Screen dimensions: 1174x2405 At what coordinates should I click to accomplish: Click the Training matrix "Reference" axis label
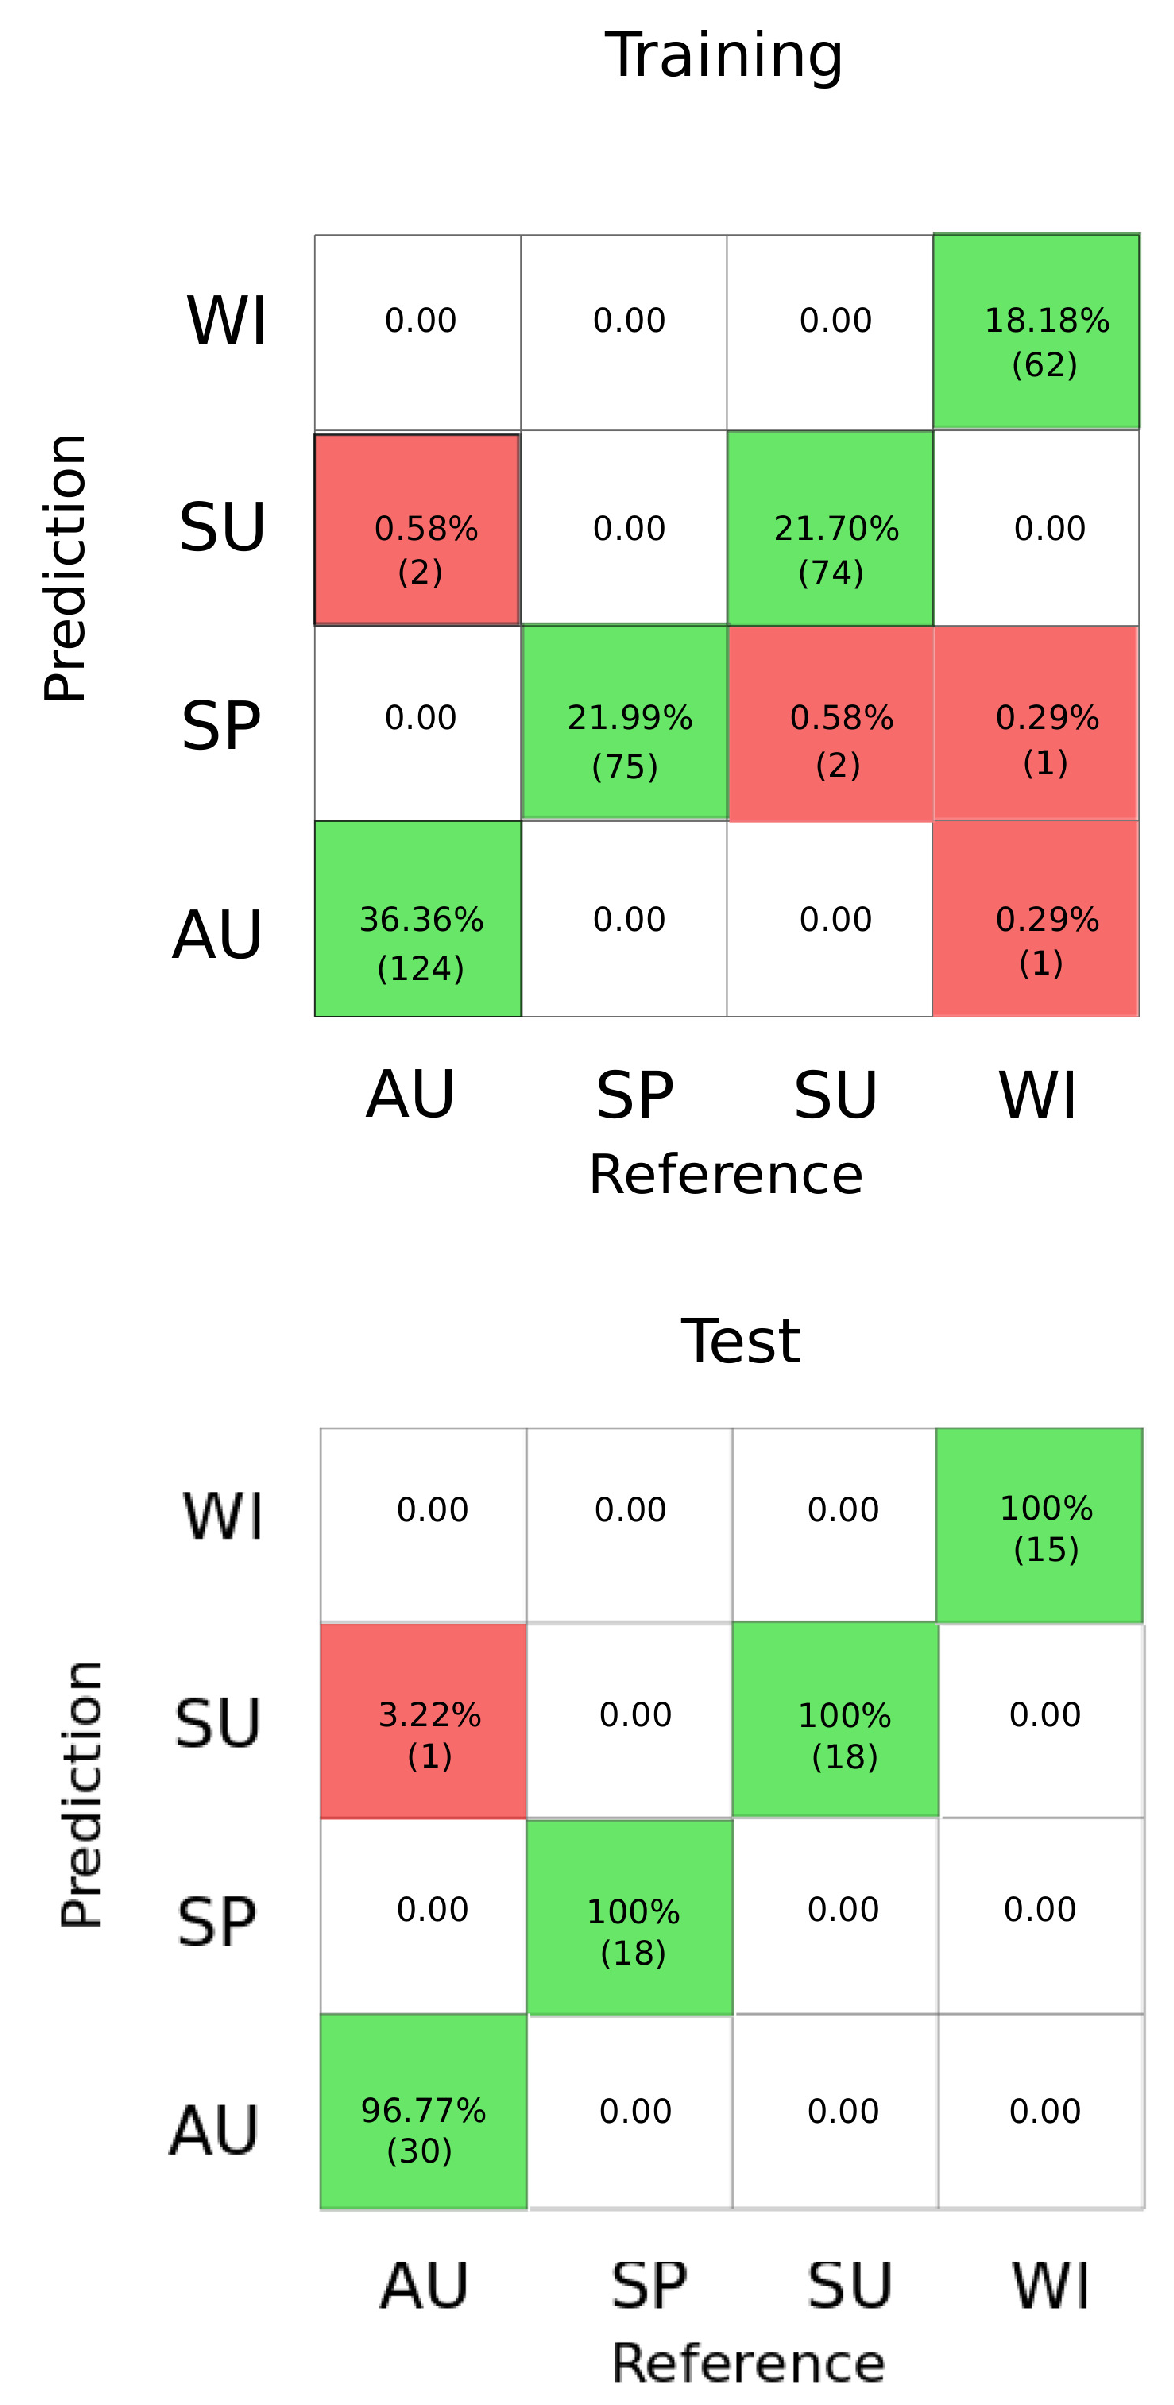[726, 1174]
